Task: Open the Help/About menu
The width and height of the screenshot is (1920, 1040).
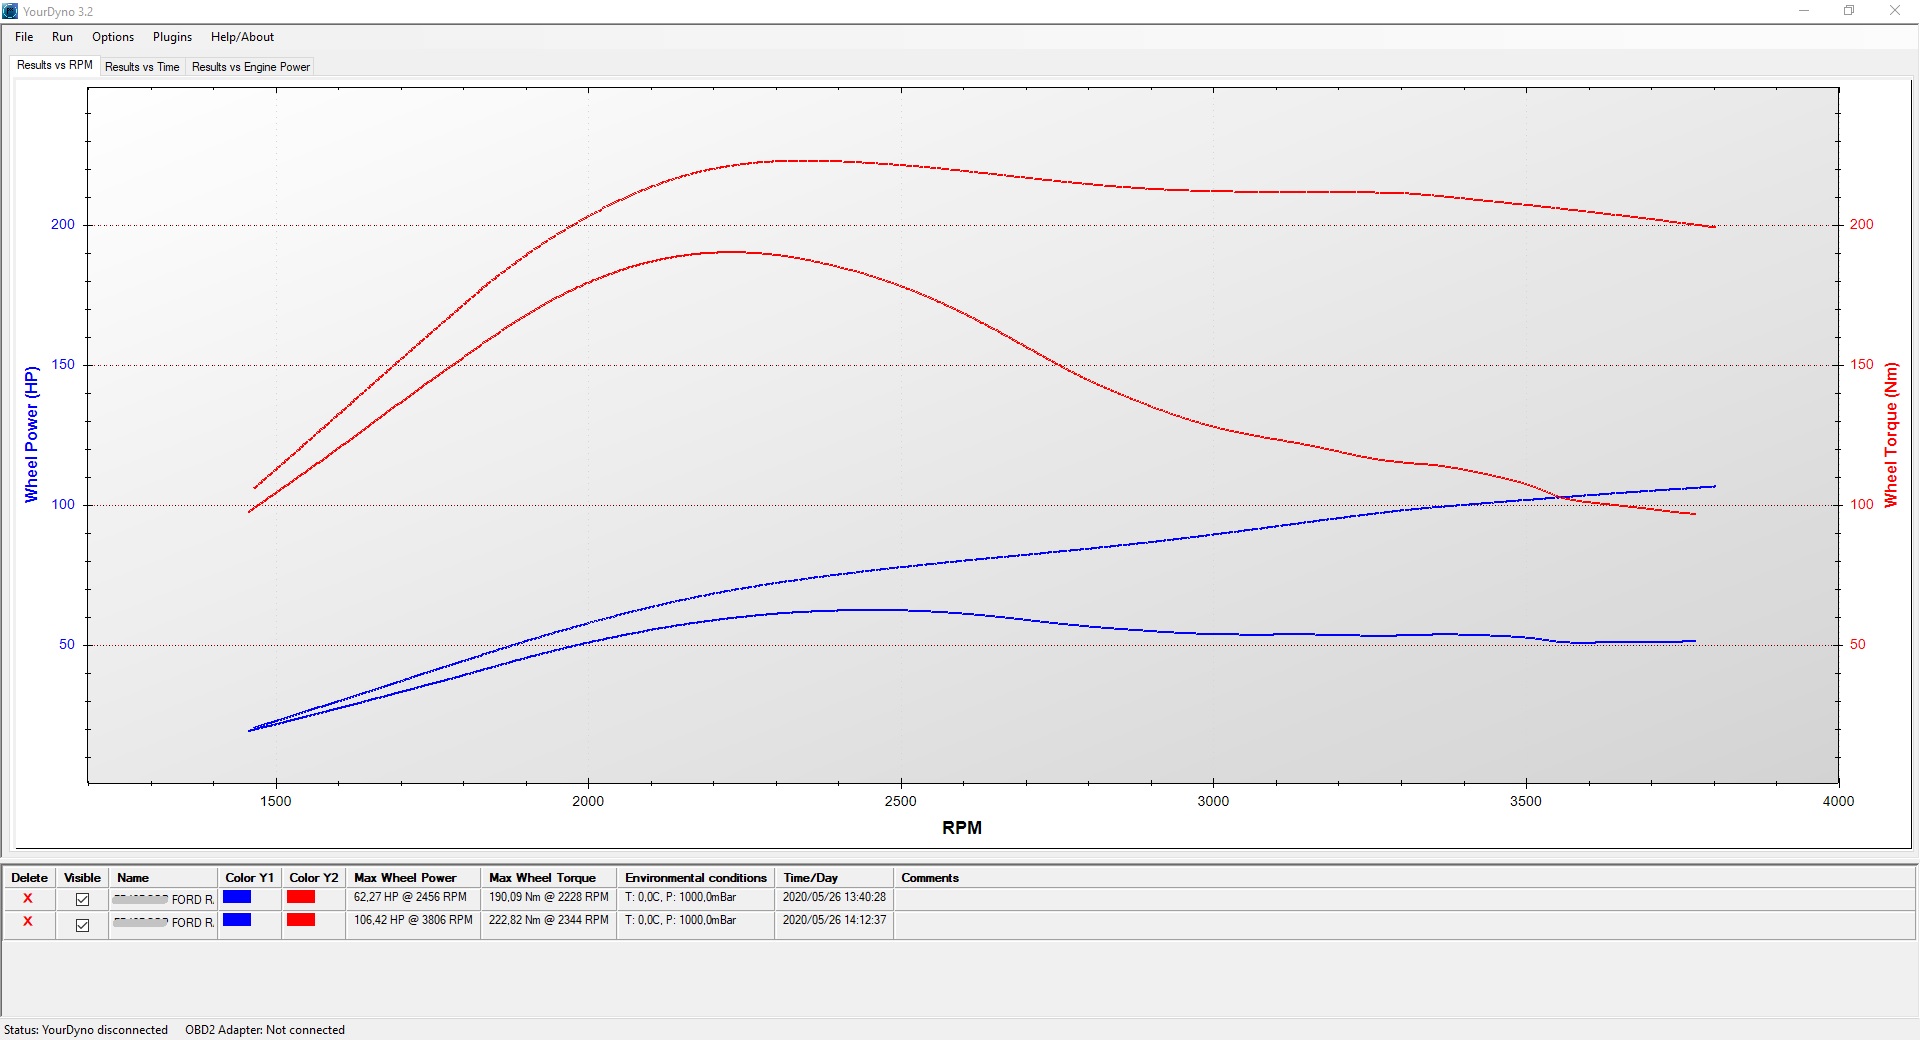Action: tap(242, 37)
